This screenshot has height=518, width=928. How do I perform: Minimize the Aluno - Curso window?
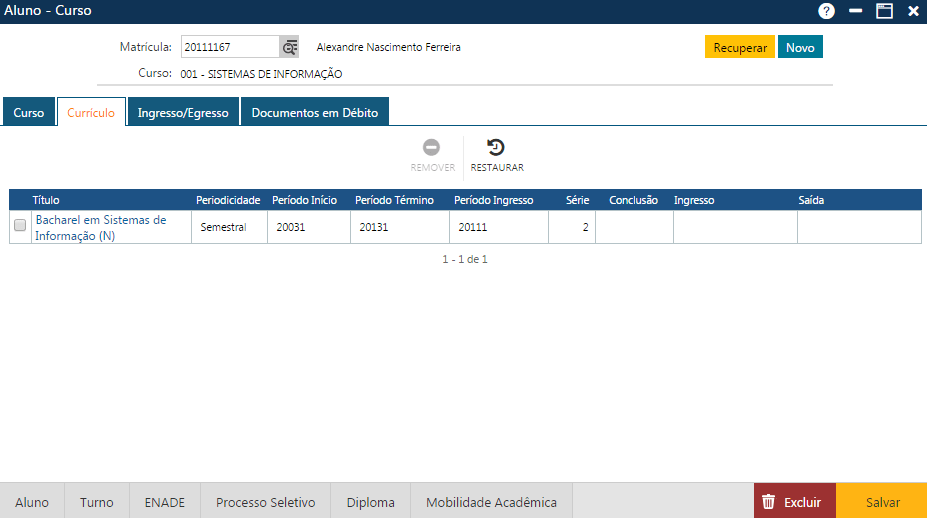(855, 11)
